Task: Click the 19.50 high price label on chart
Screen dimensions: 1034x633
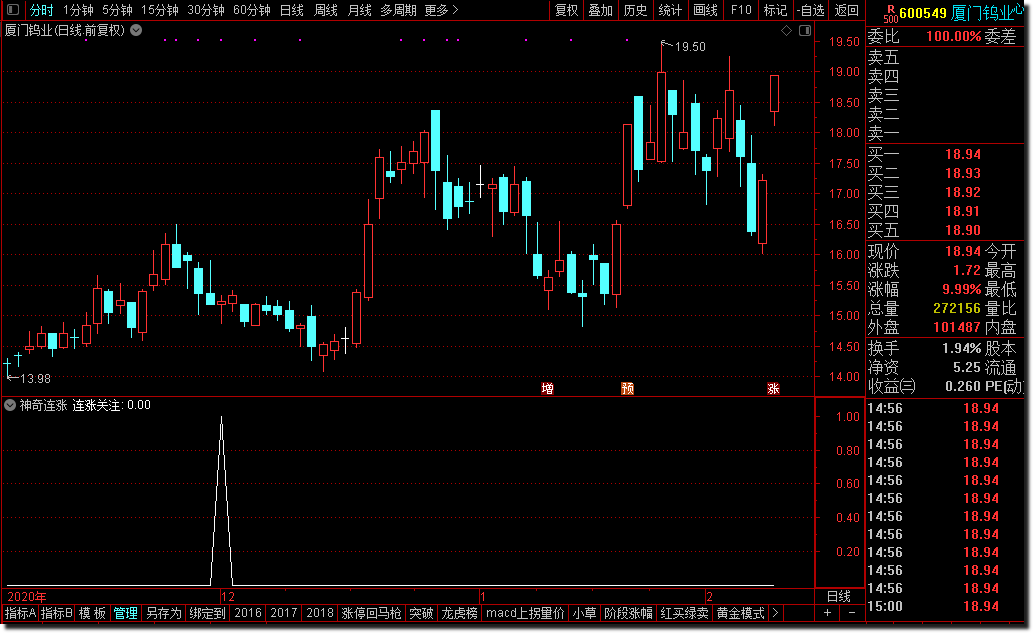Action: pos(690,47)
